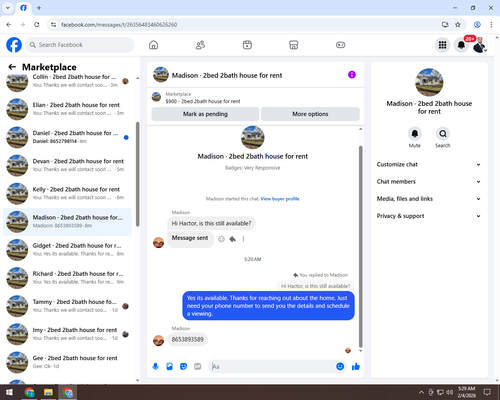Open a new browser tab

[39, 8]
